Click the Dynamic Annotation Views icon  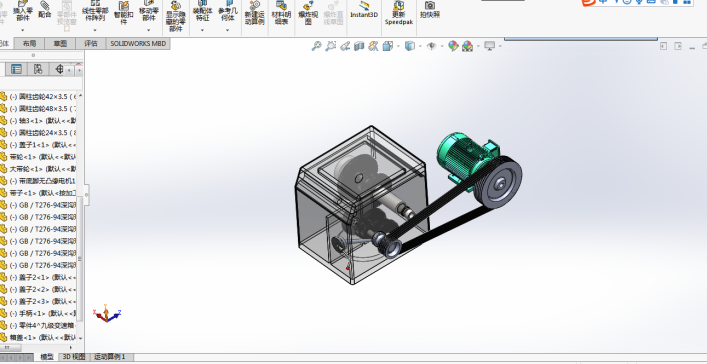pos(373,46)
